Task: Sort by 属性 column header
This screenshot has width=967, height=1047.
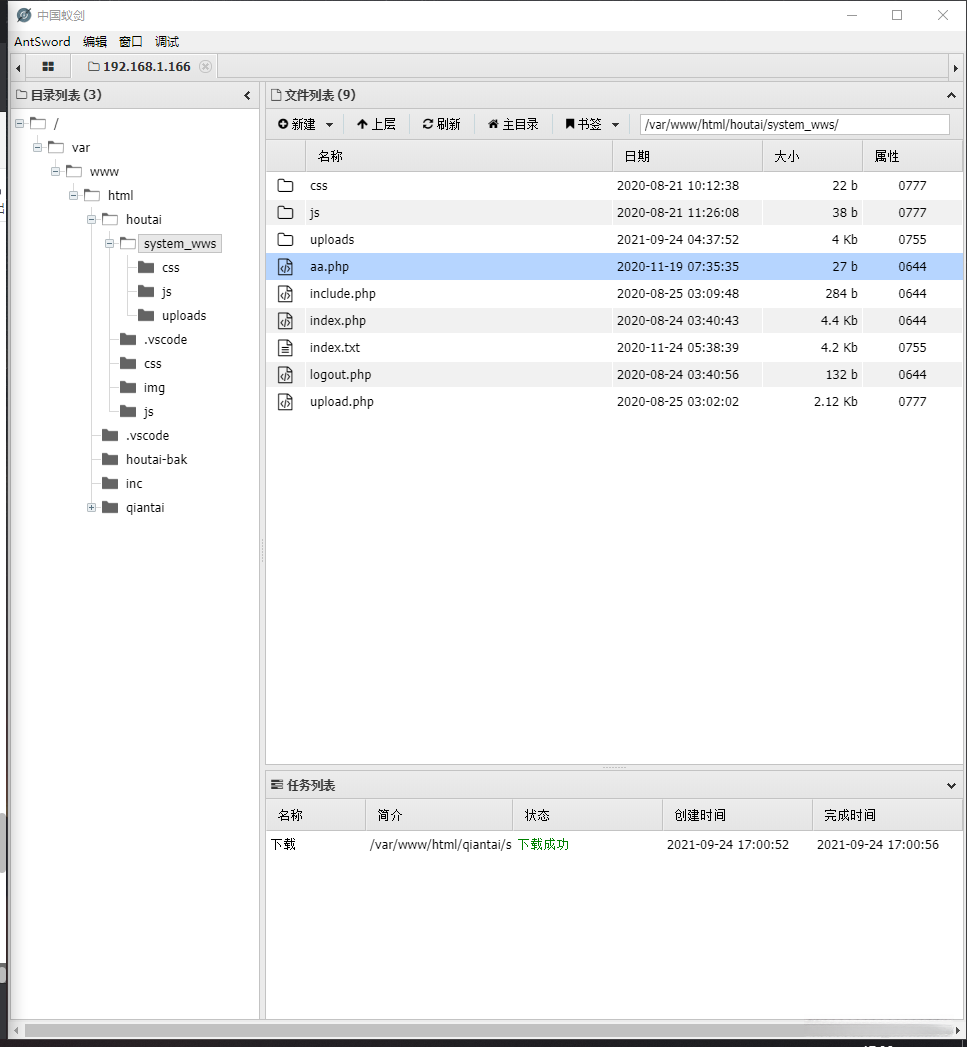Action: (x=912, y=156)
